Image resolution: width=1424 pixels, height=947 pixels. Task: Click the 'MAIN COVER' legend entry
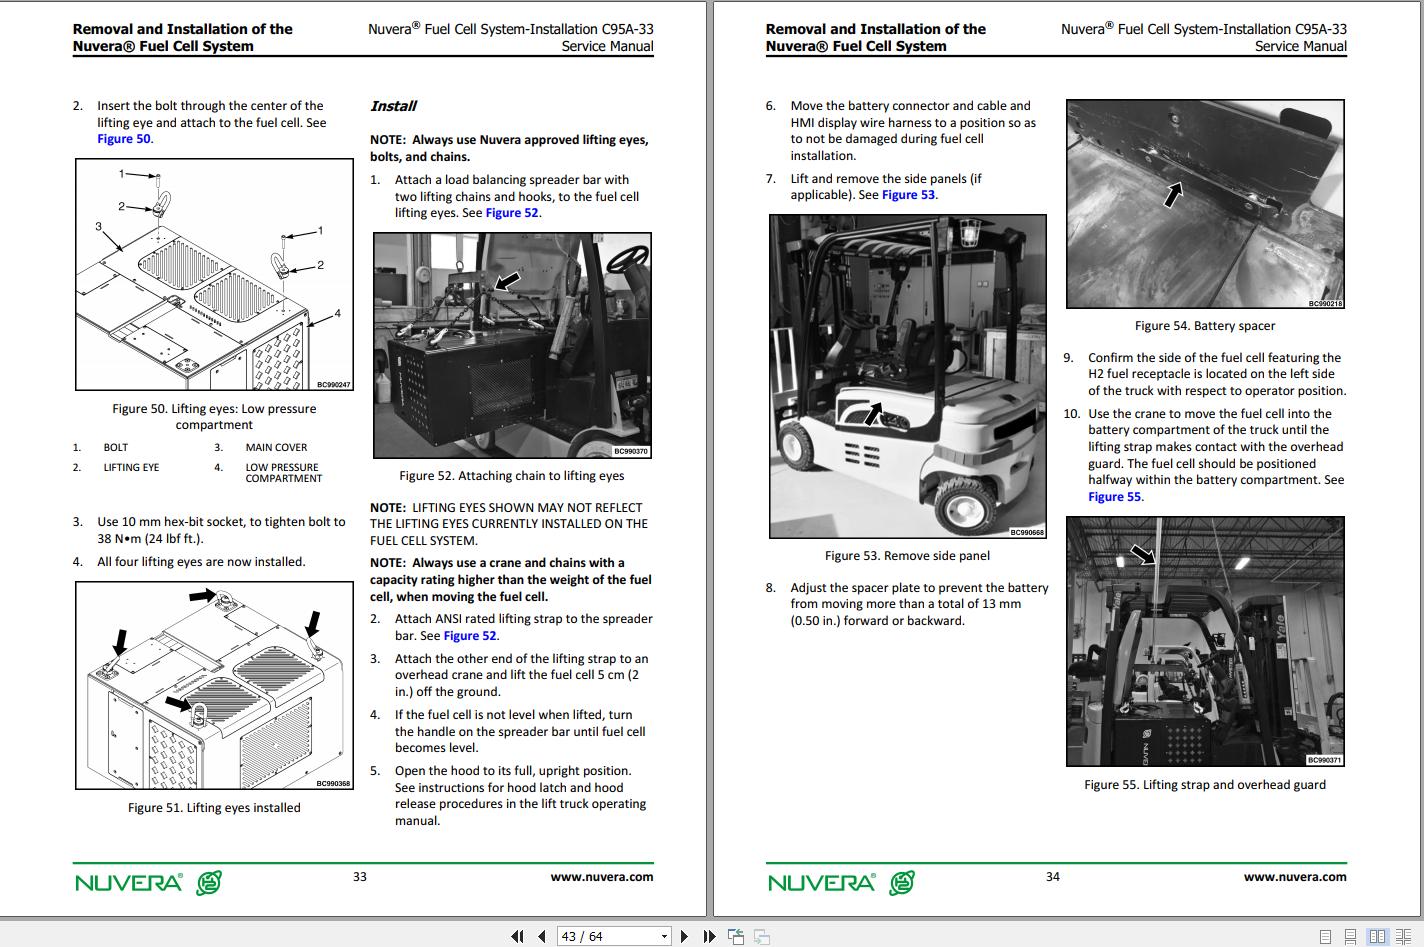pos(276,448)
